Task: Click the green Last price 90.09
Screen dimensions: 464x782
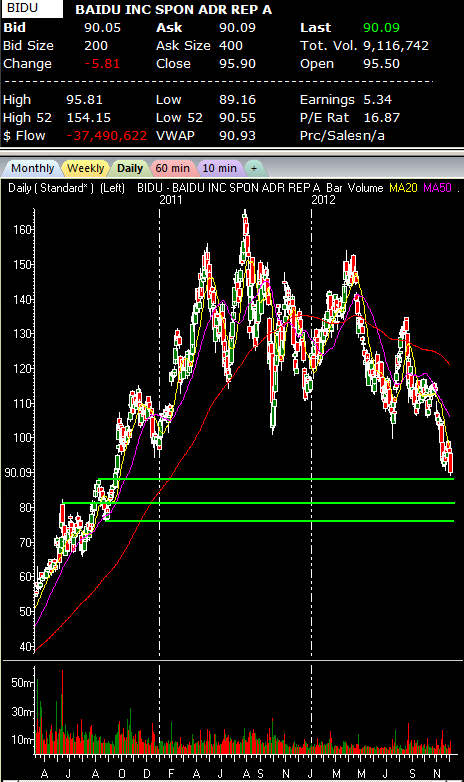Action: point(381,28)
